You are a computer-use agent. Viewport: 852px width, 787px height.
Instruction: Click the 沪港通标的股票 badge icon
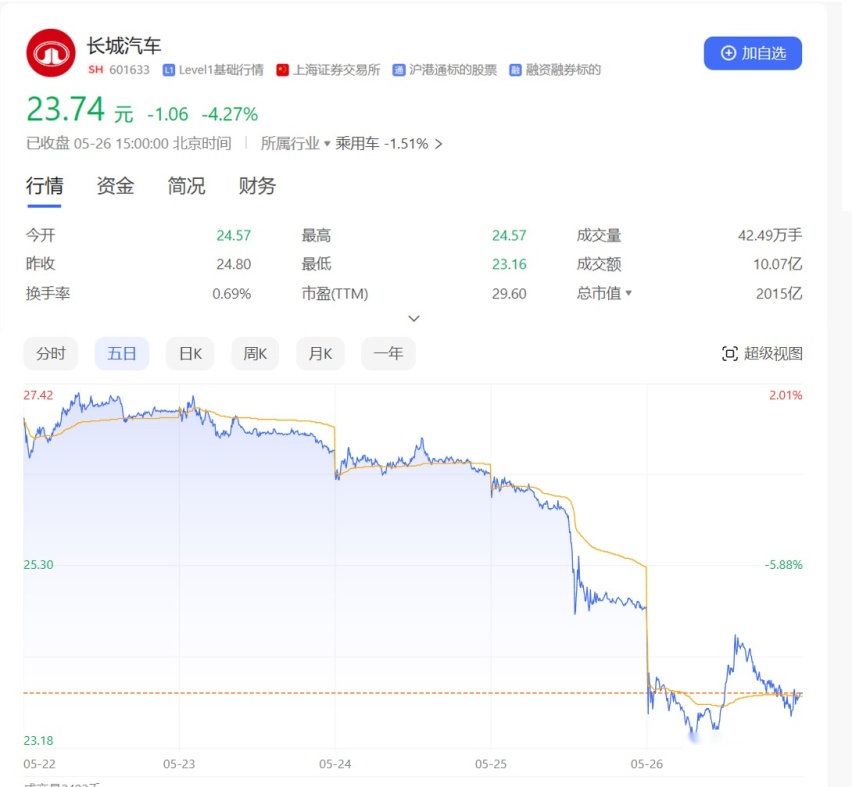point(399,70)
